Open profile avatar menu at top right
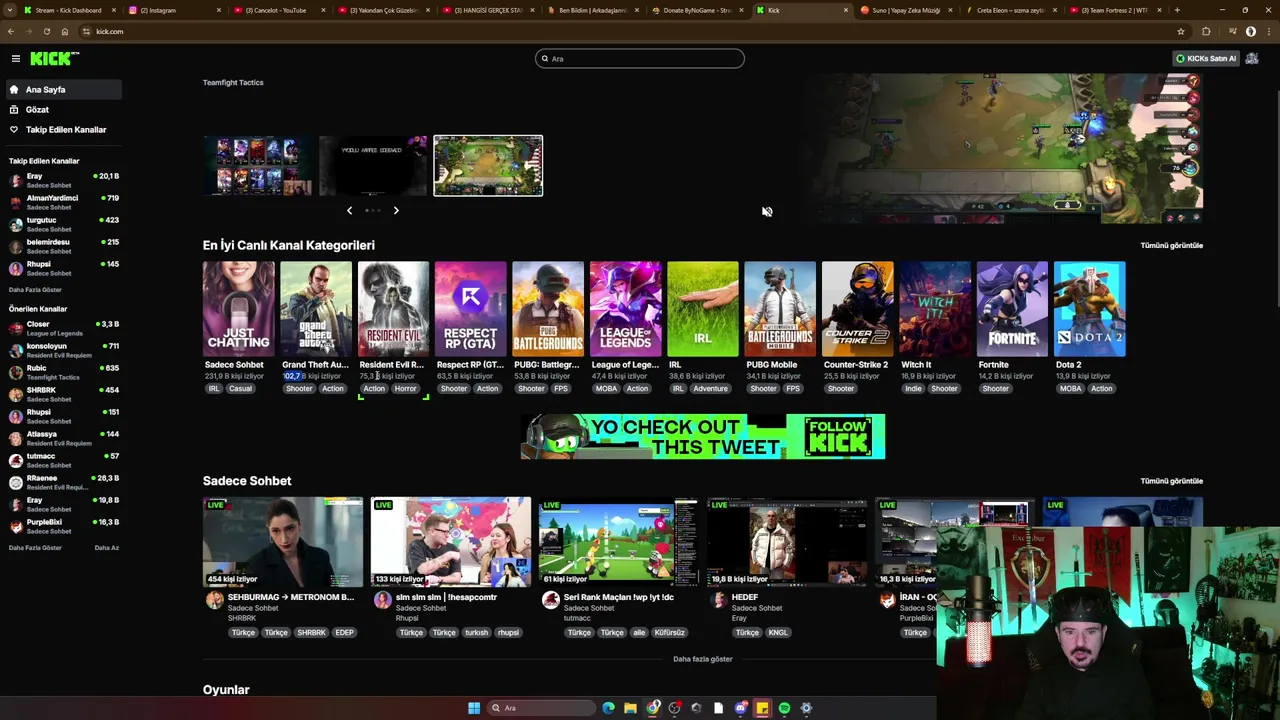The height and width of the screenshot is (720, 1280). click(1252, 59)
